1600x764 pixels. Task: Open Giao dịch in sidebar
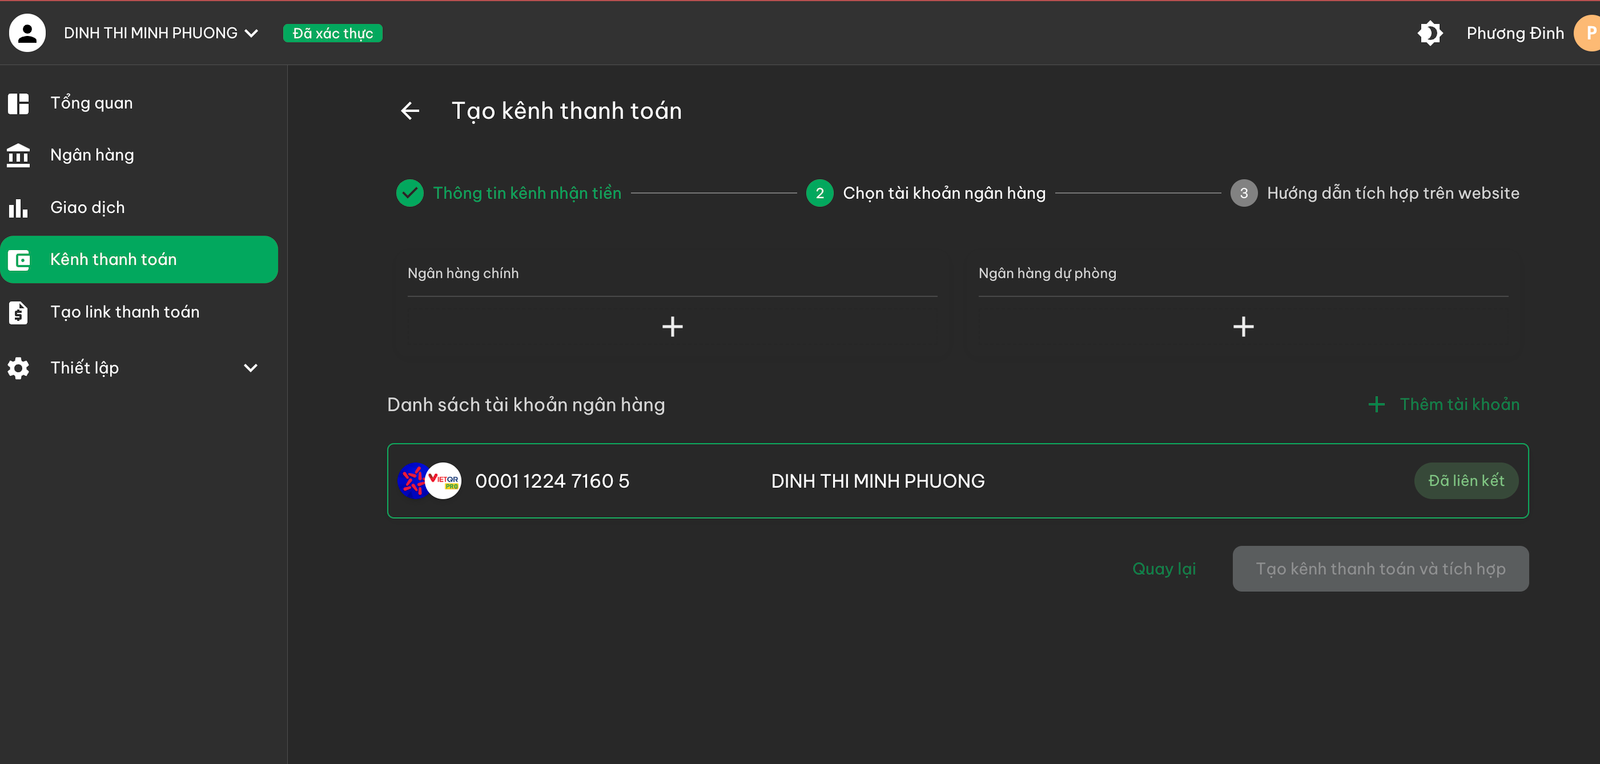click(88, 207)
